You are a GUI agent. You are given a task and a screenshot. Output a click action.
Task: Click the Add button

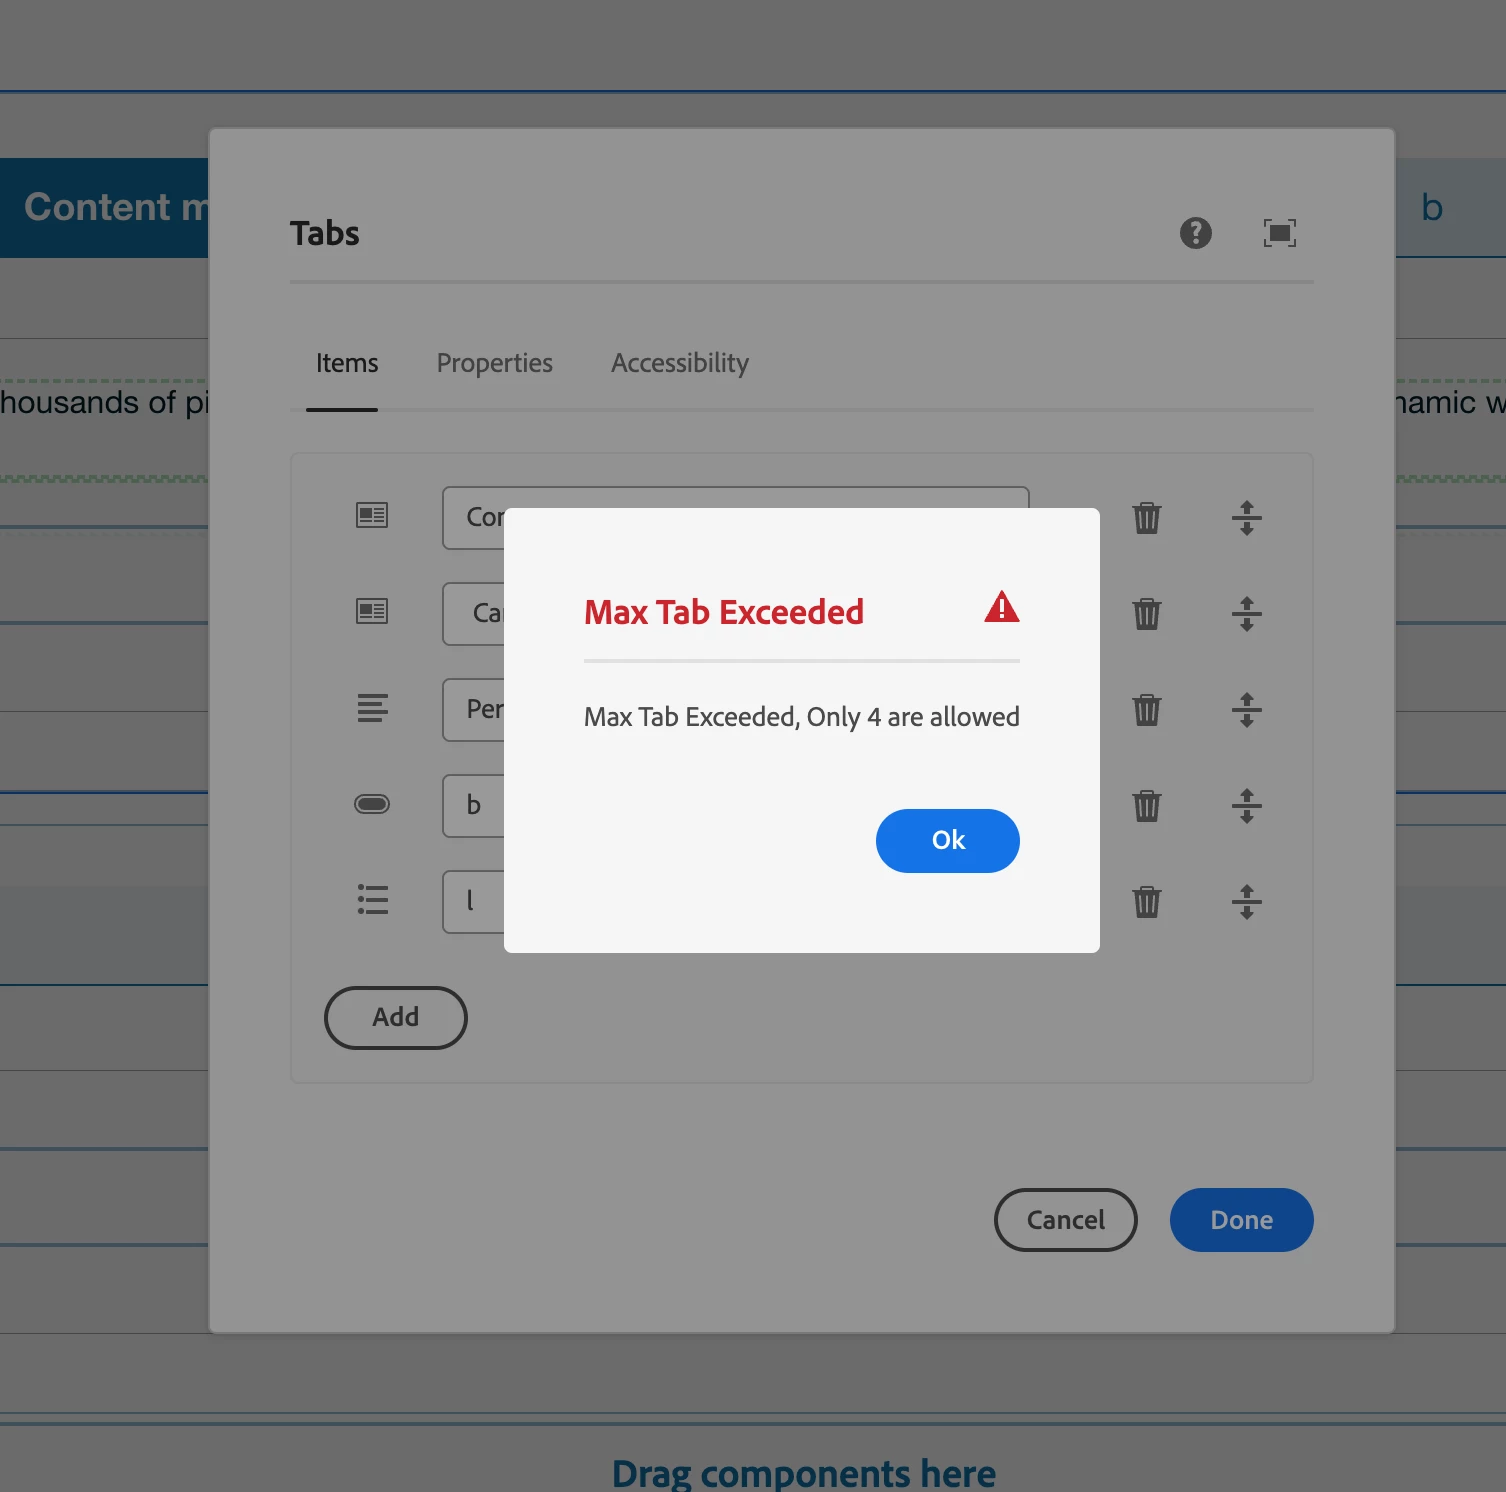pyautogui.click(x=396, y=1017)
